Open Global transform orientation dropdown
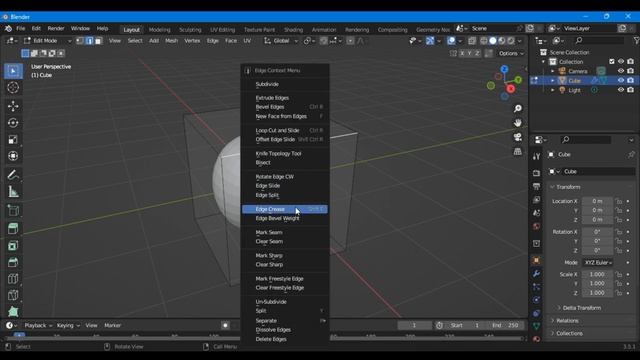The width and height of the screenshot is (640, 360). (x=281, y=41)
